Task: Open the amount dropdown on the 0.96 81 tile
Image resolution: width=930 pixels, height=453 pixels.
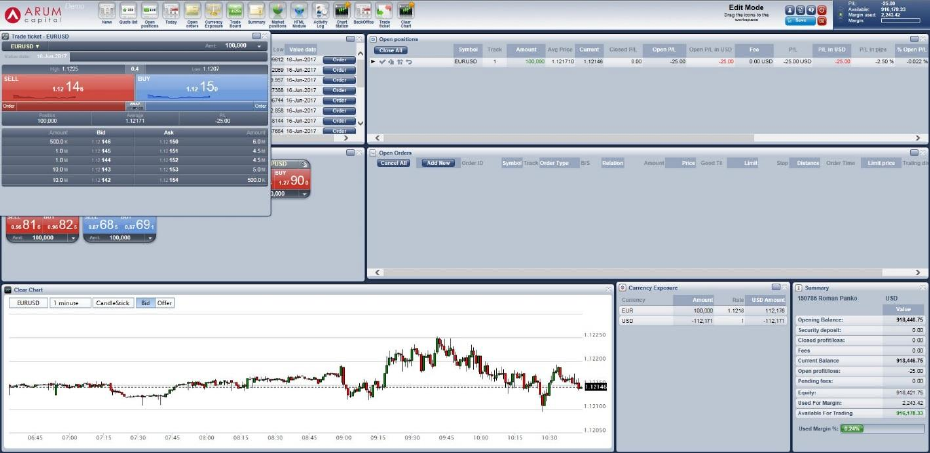Action: pos(74,238)
